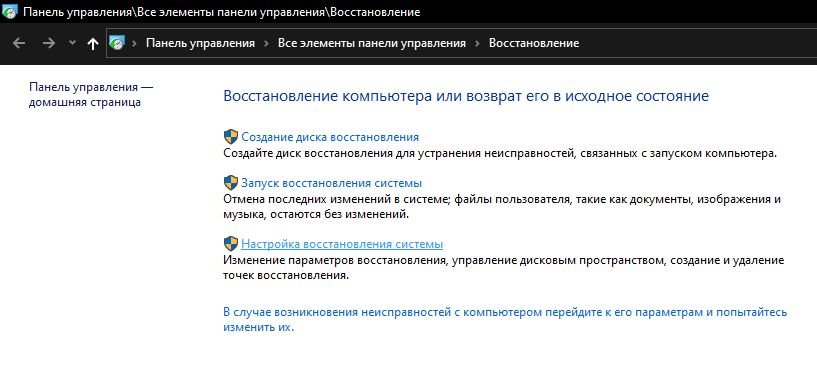Open Панель управления — домашняя страница link
Screen dimensions: 817x392
pyautogui.click(x=91, y=94)
